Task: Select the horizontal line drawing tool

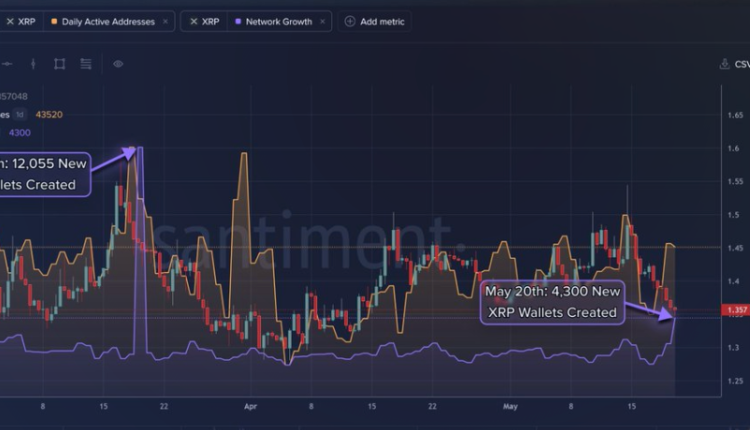Action: 7,64
